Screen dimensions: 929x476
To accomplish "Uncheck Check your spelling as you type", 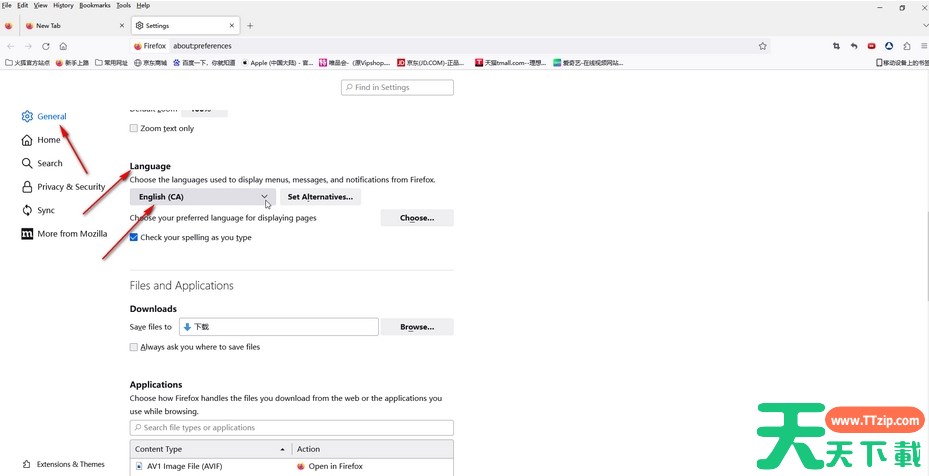I will click(x=134, y=238).
